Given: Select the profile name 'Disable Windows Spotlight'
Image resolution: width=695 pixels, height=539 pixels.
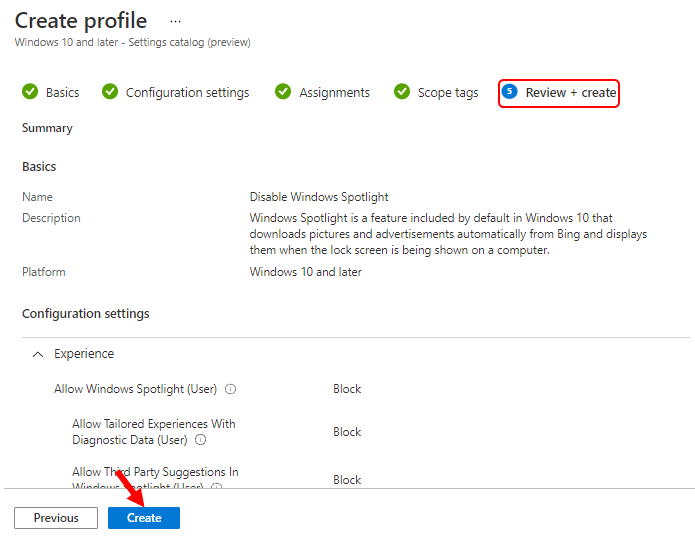Looking at the screenshot, I should tap(319, 197).
